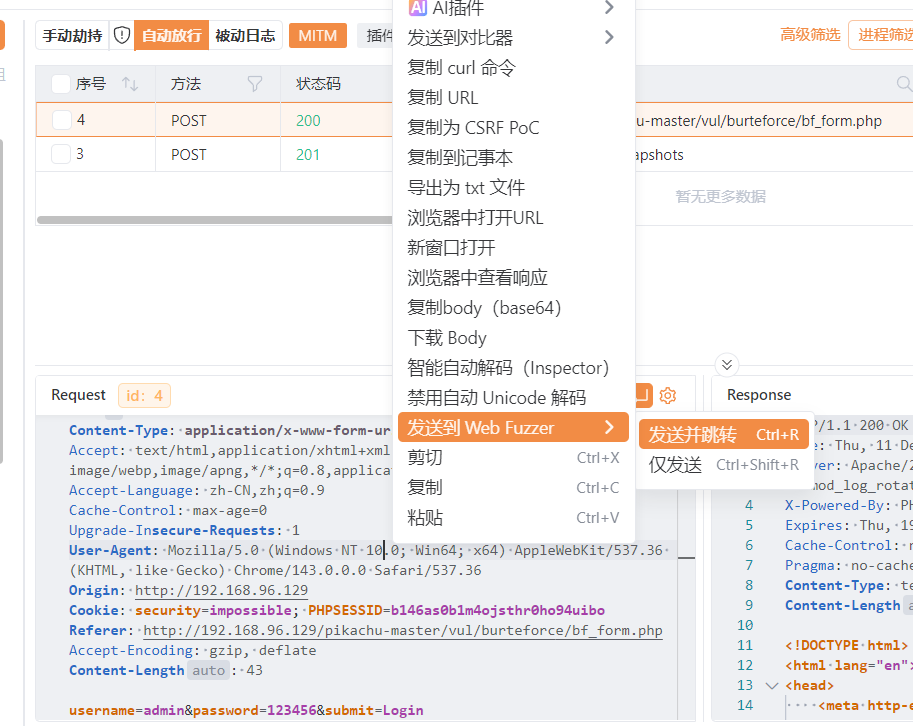Image resolution: width=913 pixels, height=726 pixels.
Task: Click the horizontal scrollbar under the table
Action: click(214, 219)
